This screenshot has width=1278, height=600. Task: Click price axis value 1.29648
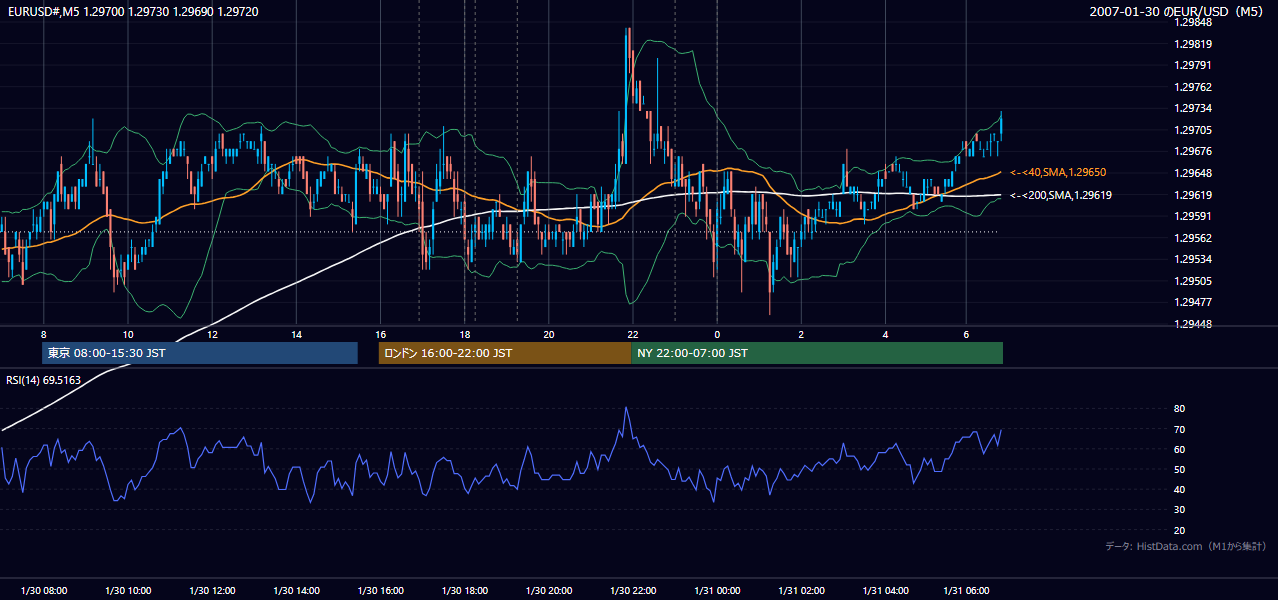[1193, 173]
